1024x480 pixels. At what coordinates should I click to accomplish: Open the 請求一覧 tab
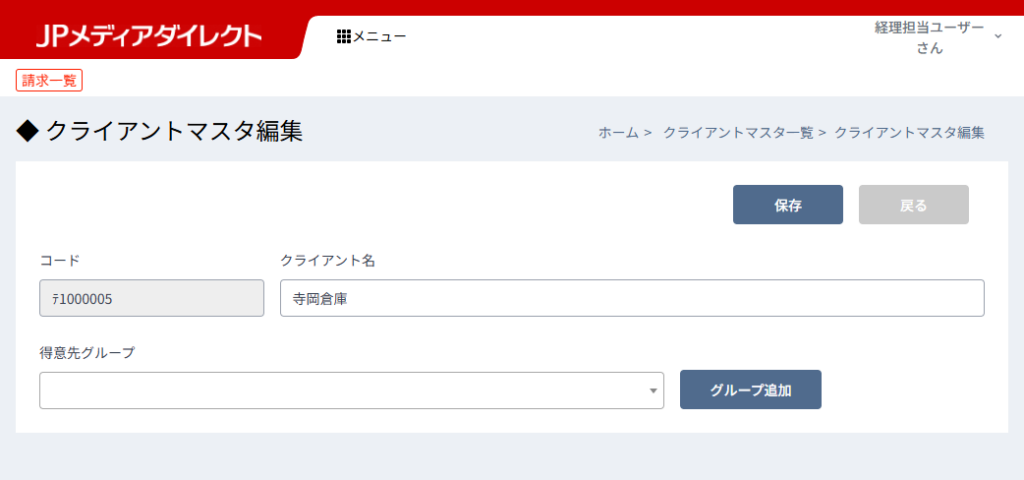(49, 81)
